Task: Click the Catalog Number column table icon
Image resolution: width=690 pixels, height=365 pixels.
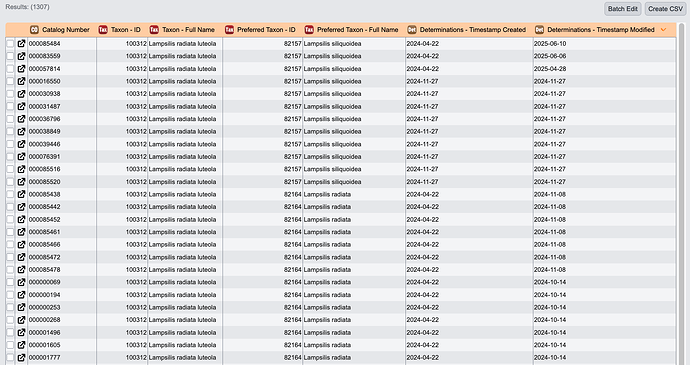Action: 34,29
